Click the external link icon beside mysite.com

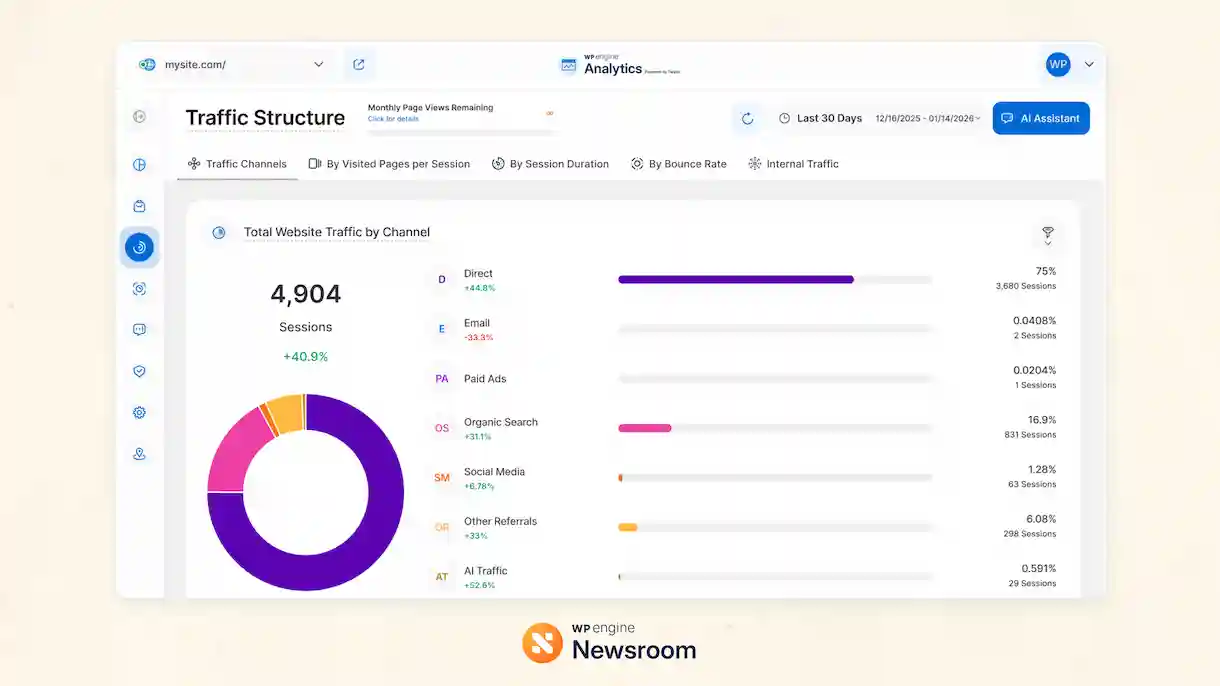click(x=359, y=63)
